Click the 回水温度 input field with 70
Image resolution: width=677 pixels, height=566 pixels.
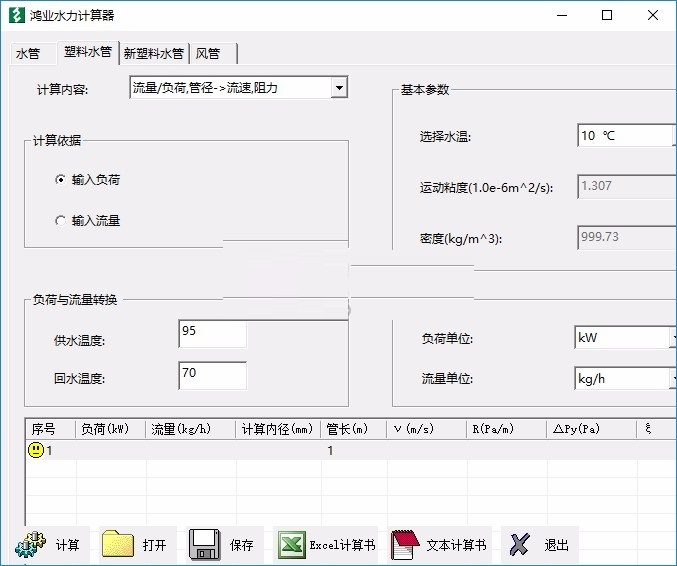tap(212, 375)
